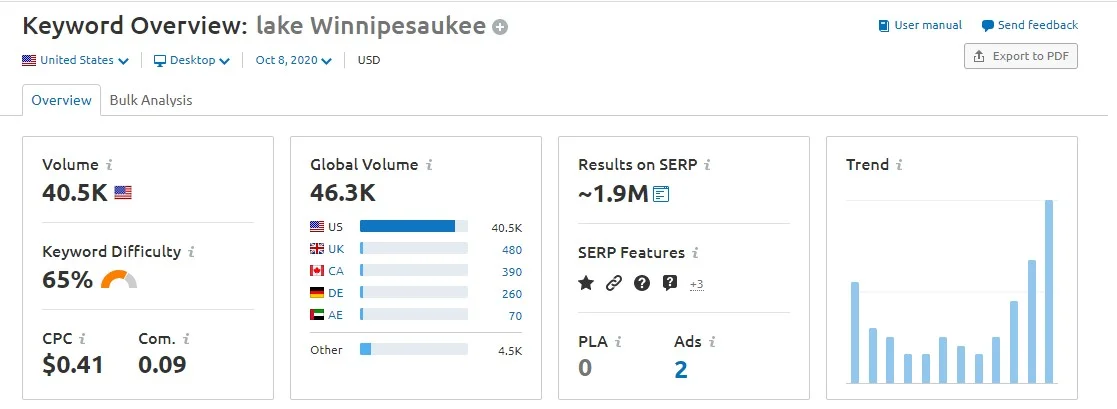Viewport: 1117px width, 409px height.
Task: Click the Export to PDF button
Action: click(1020, 56)
